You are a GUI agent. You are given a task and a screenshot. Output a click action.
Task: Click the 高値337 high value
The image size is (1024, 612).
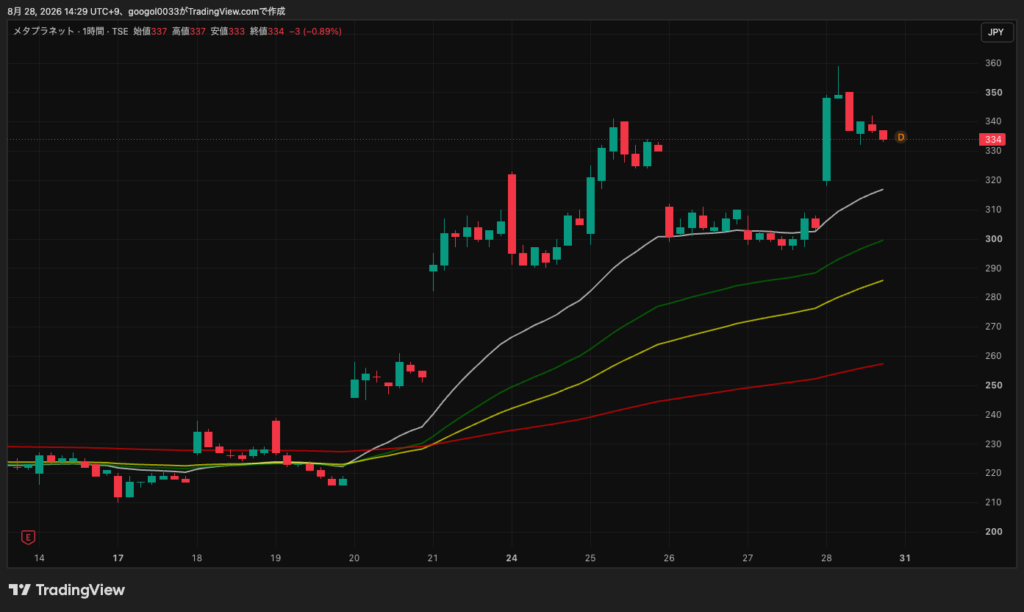(x=189, y=31)
